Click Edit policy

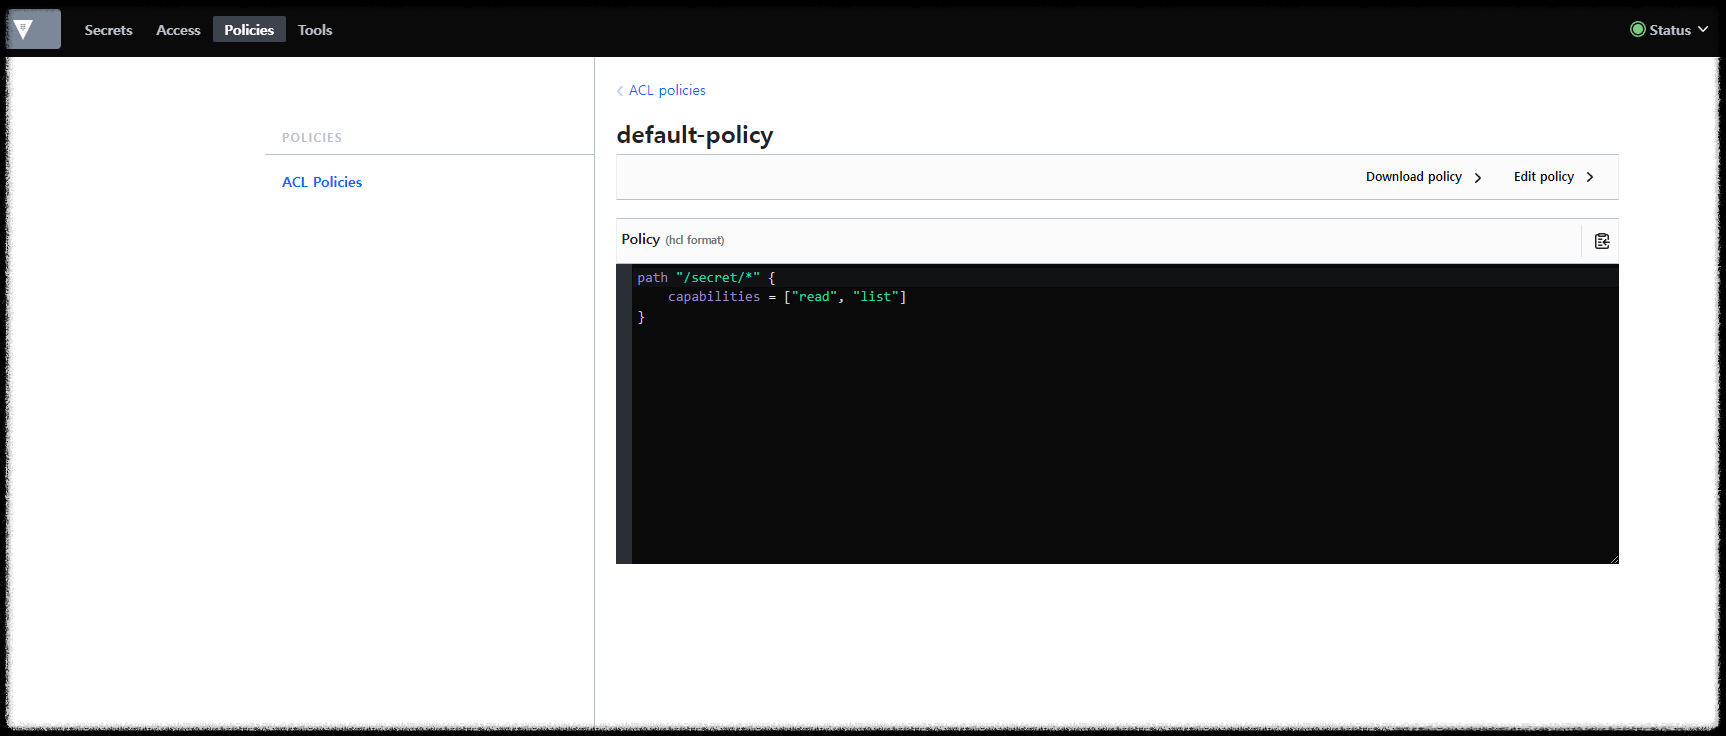(1554, 177)
